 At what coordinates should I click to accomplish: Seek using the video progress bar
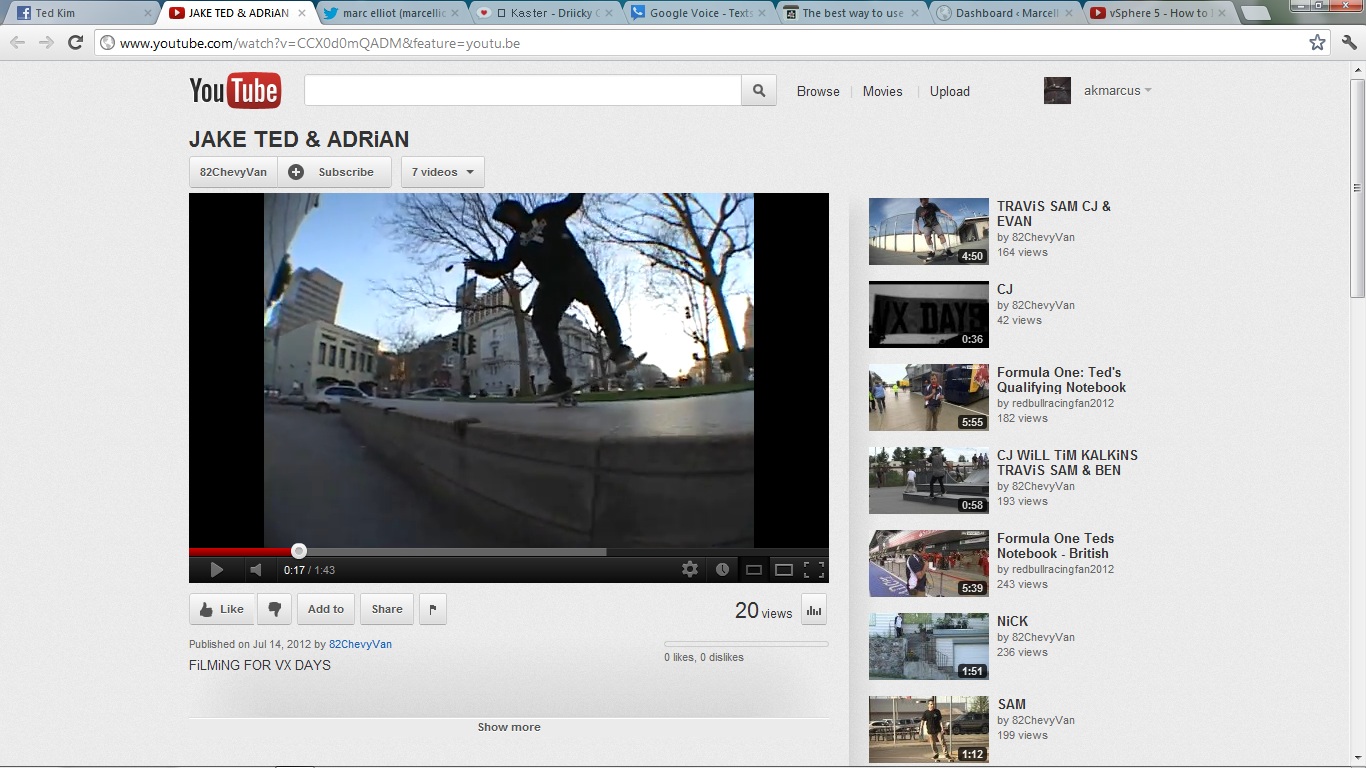coord(450,551)
